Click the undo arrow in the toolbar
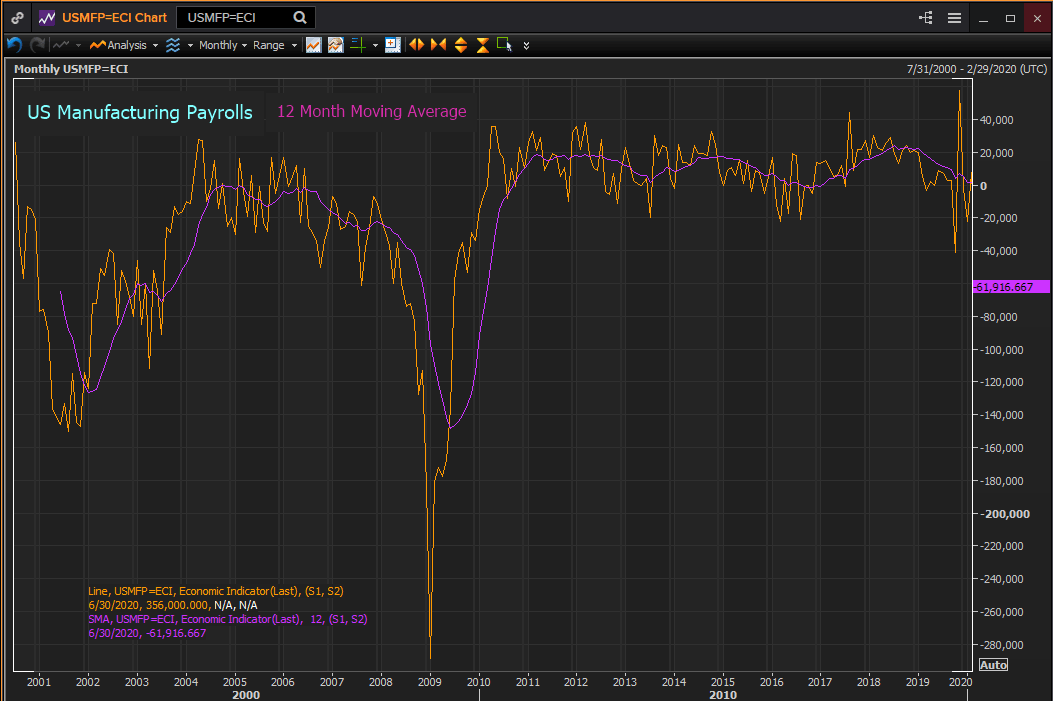The image size is (1053, 701). click(14, 45)
